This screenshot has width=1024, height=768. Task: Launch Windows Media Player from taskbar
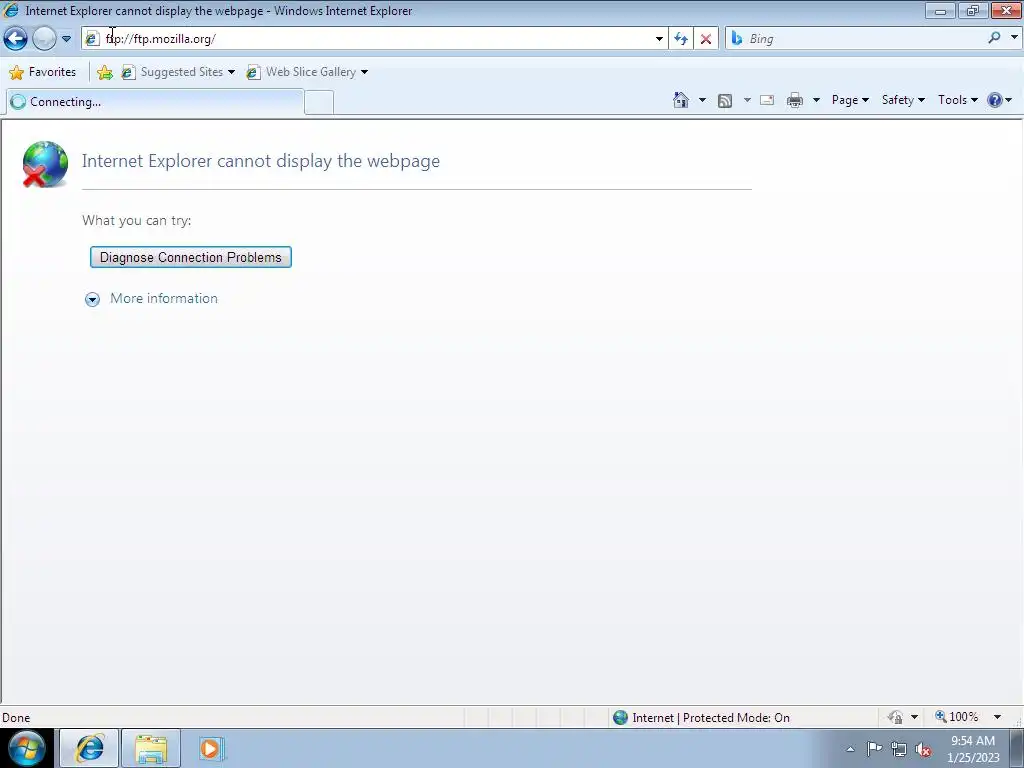(211, 748)
